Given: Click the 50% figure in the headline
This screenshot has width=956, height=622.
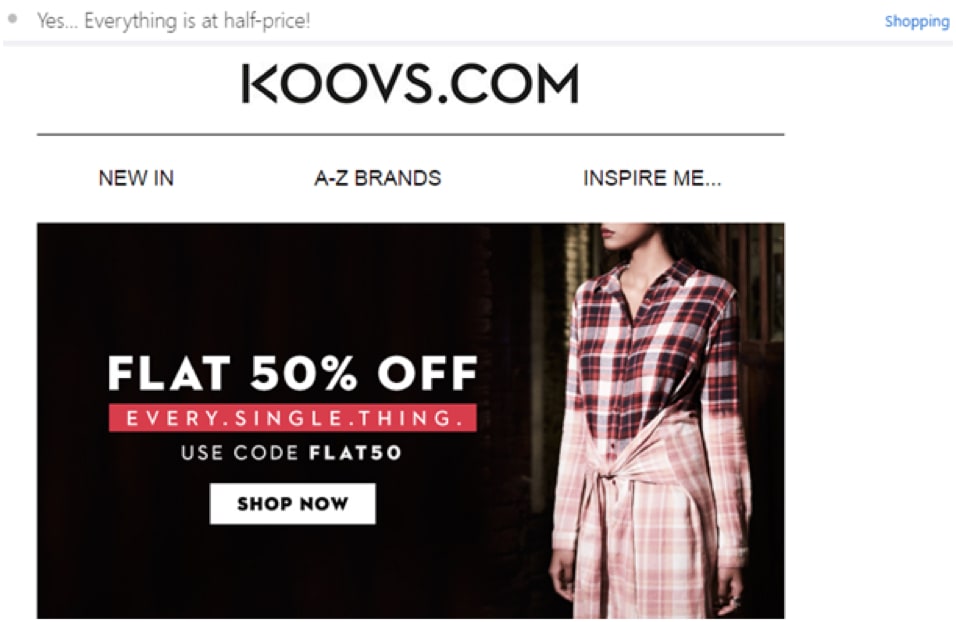Looking at the screenshot, I should (x=304, y=373).
